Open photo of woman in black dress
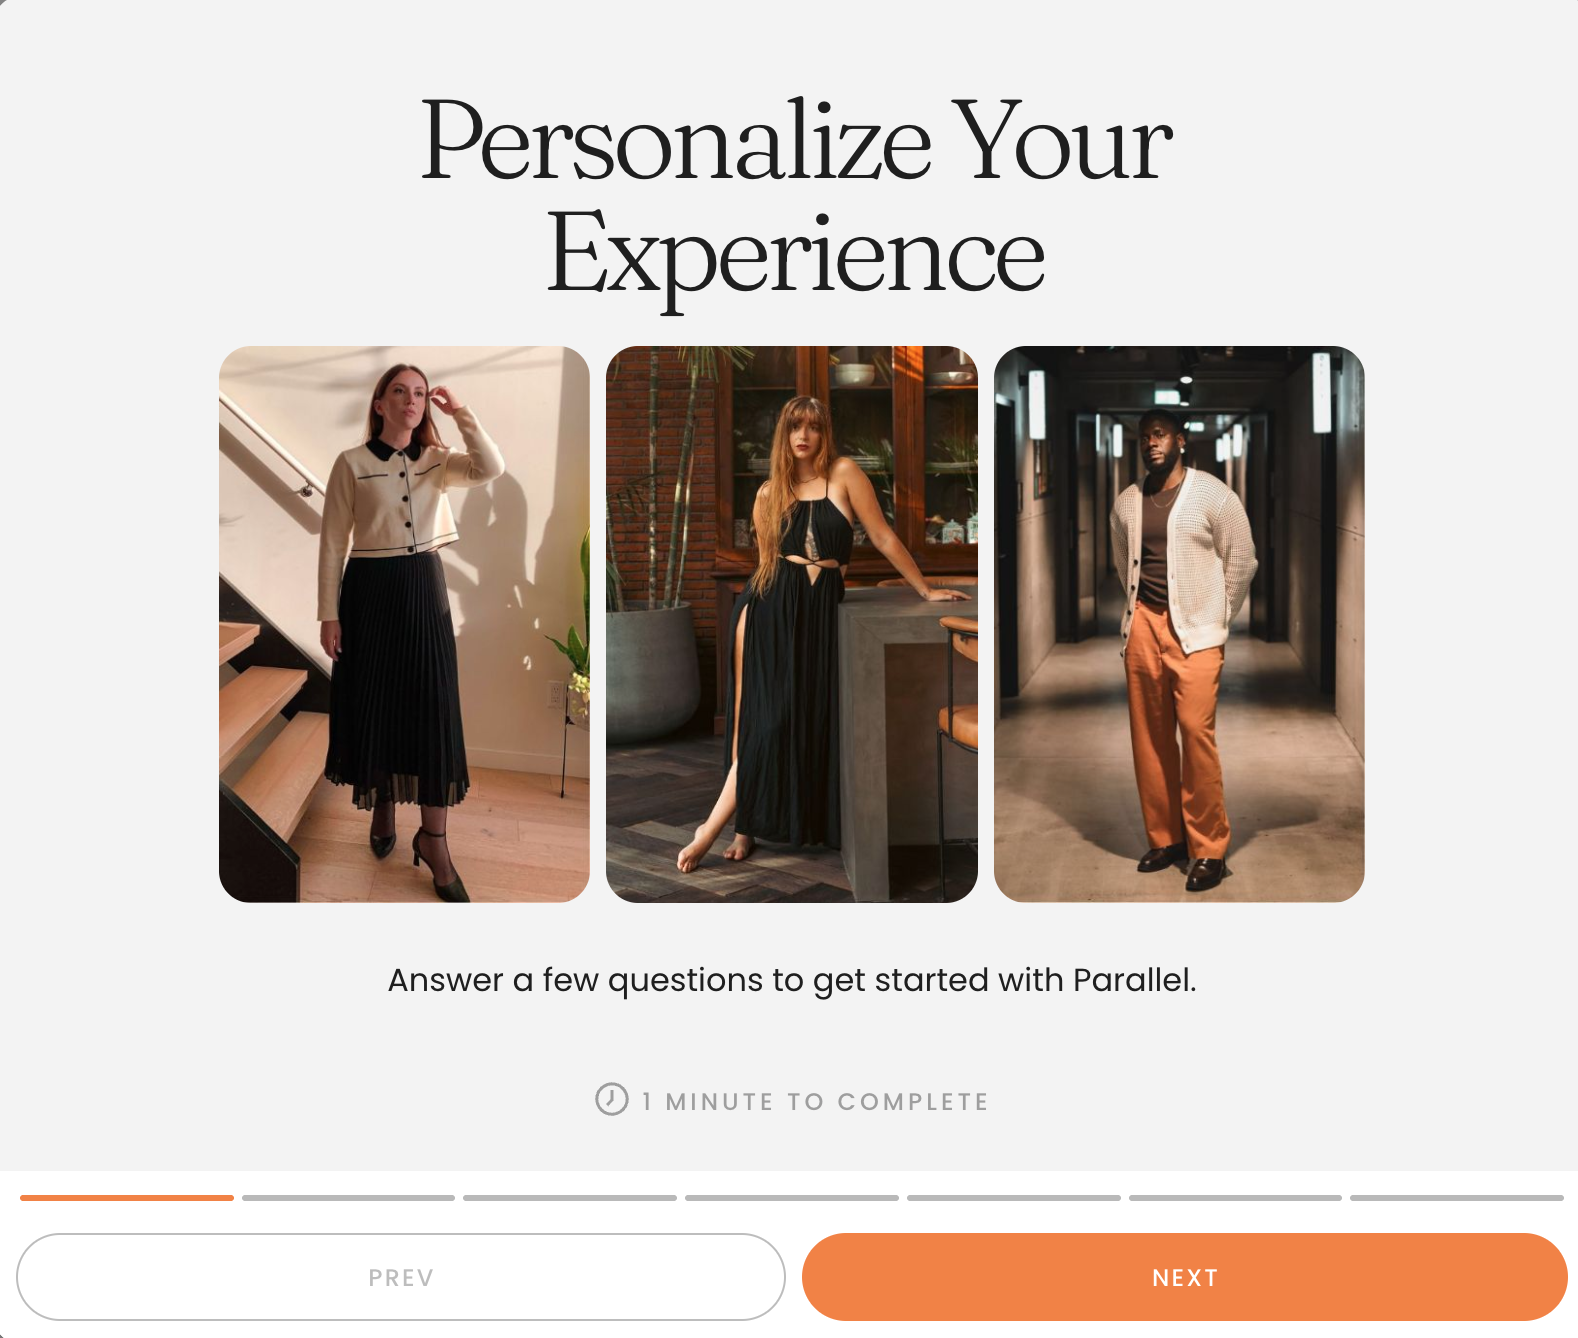This screenshot has width=1578, height=1338. point(792,624)
